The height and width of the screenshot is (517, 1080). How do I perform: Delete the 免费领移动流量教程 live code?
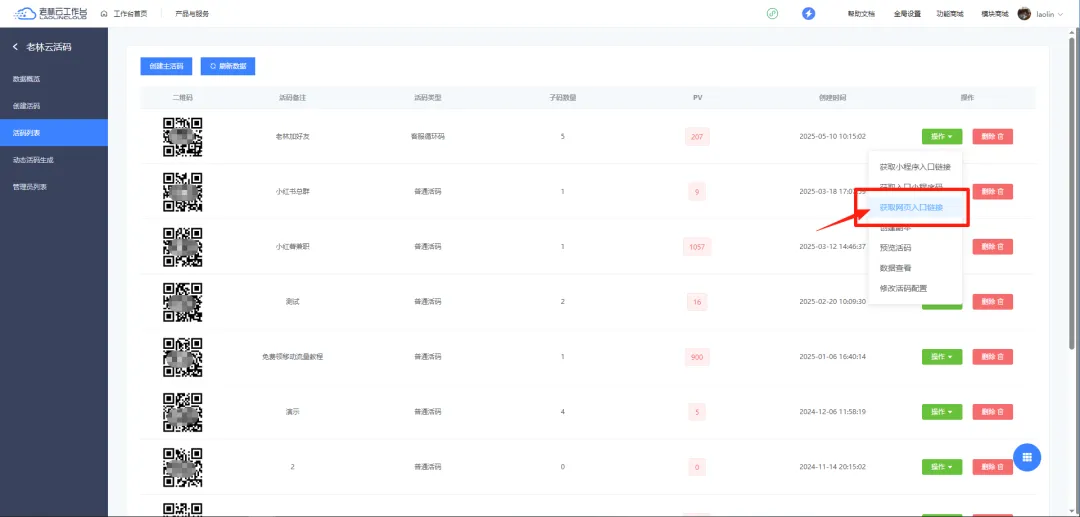(993, 357)
